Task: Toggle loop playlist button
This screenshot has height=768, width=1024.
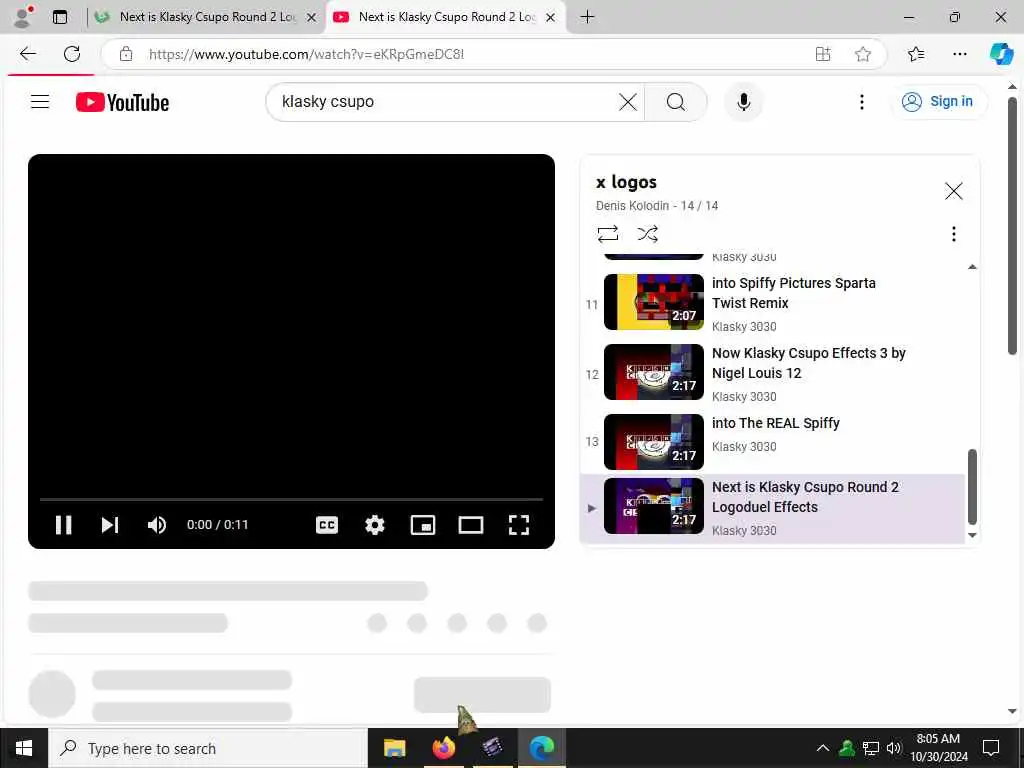Action: tap(607, 234)
